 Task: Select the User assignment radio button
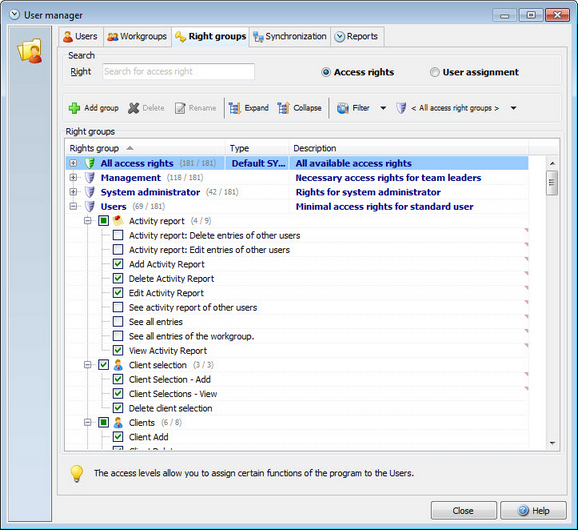pyautogui.click(x=435, y=72)
